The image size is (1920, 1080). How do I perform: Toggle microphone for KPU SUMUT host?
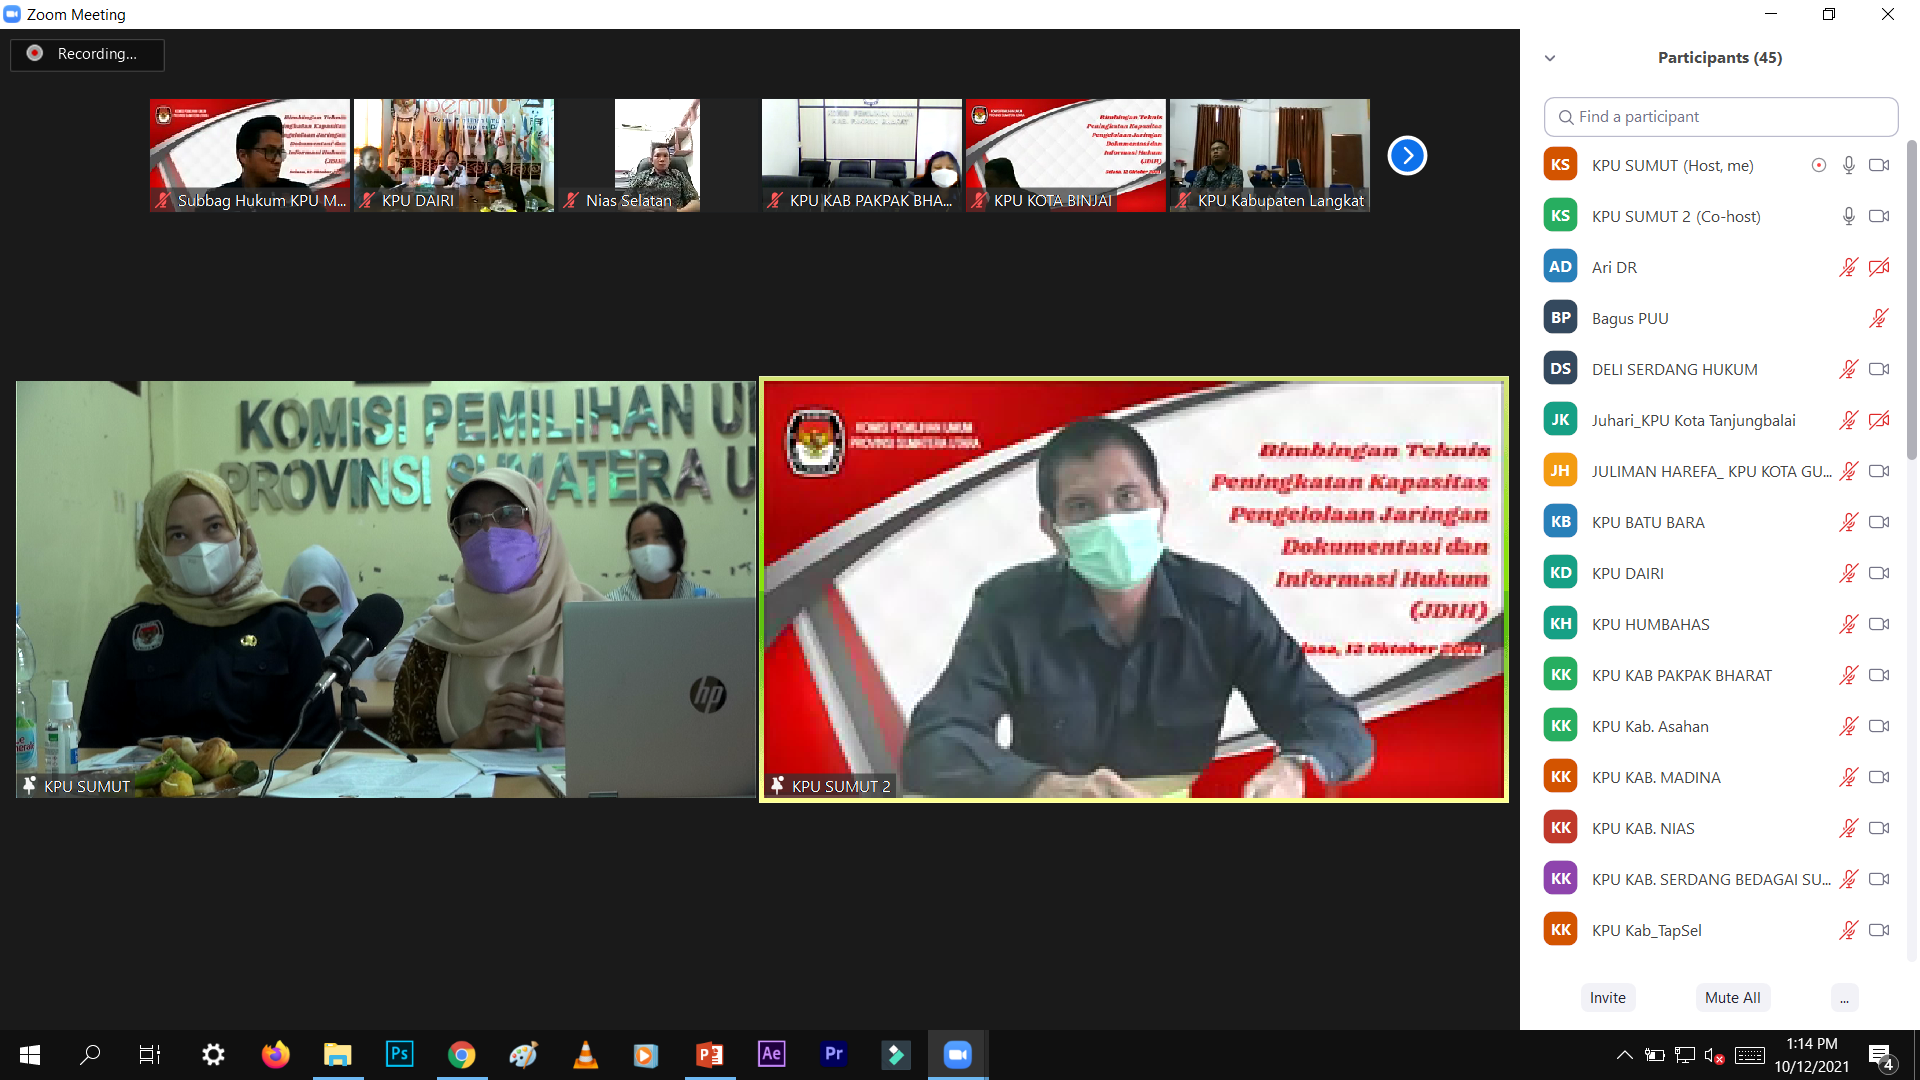pos(1848,165)
